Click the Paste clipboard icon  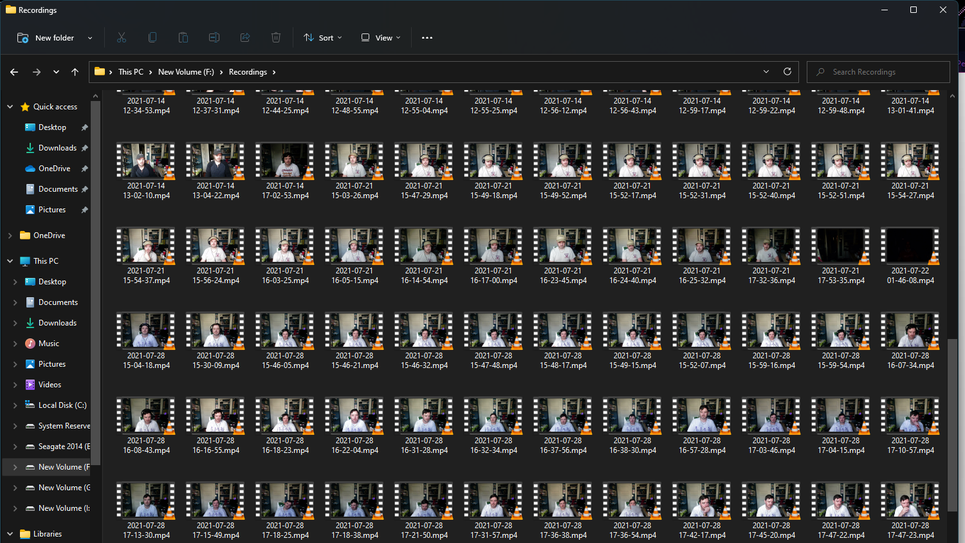click(x=183, y=38)
